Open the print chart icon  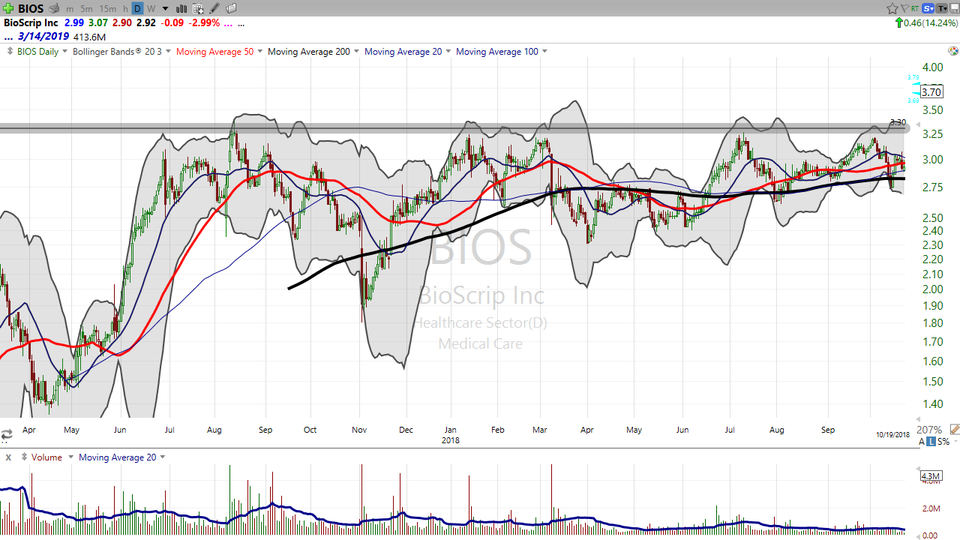pyautogui.click(x=54, y=9)
